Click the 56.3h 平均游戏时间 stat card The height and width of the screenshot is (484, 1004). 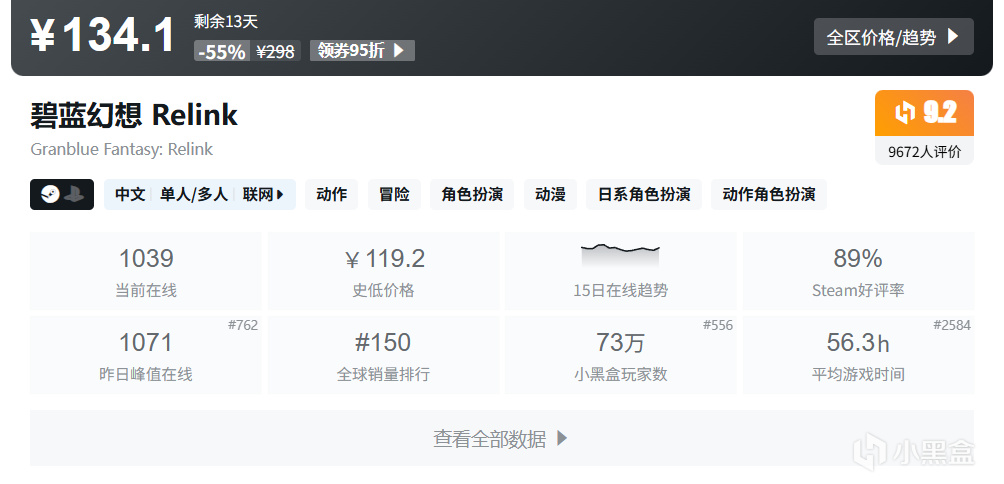pyautogui.click(x=858, y=355)
